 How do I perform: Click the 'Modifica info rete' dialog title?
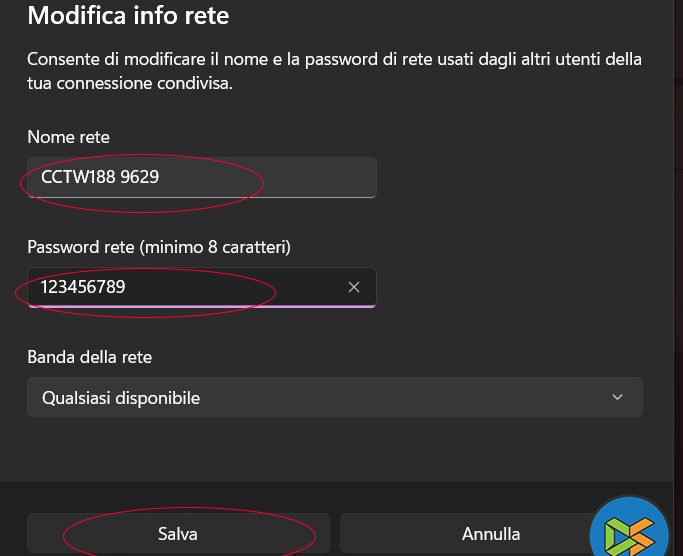(x=128, y=16)
